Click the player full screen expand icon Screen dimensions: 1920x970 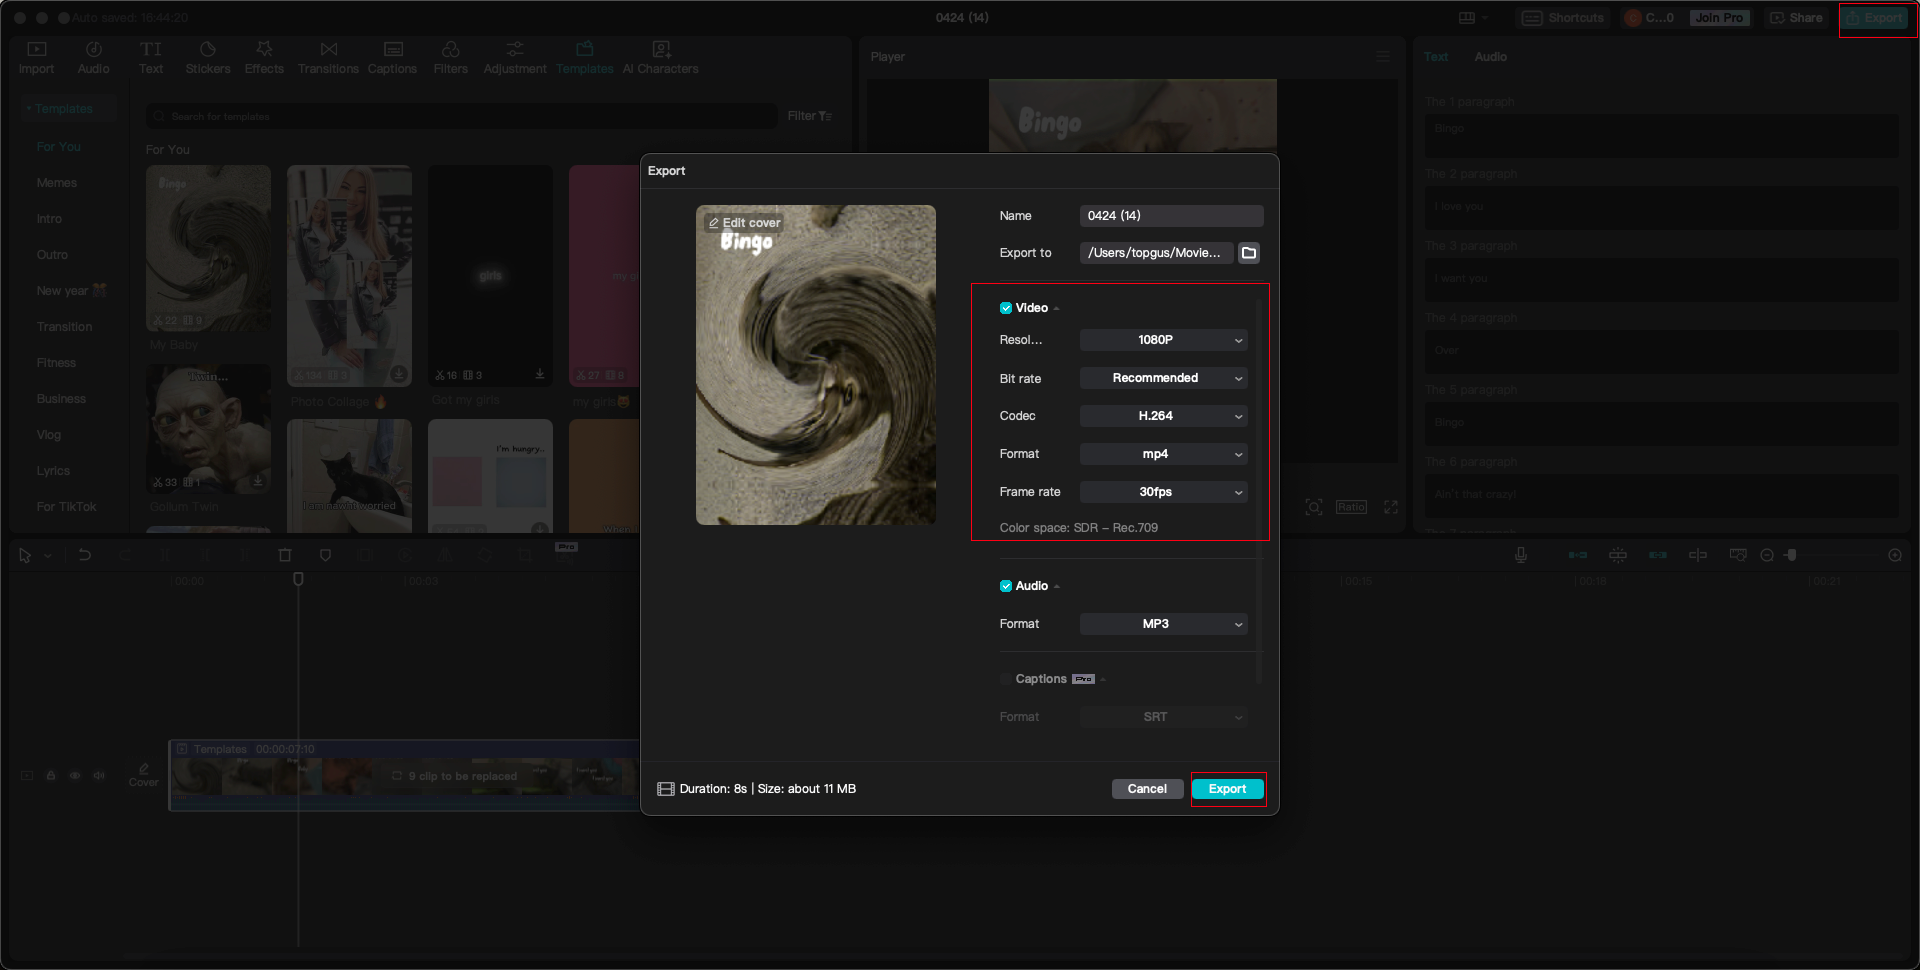point(1391,507)
